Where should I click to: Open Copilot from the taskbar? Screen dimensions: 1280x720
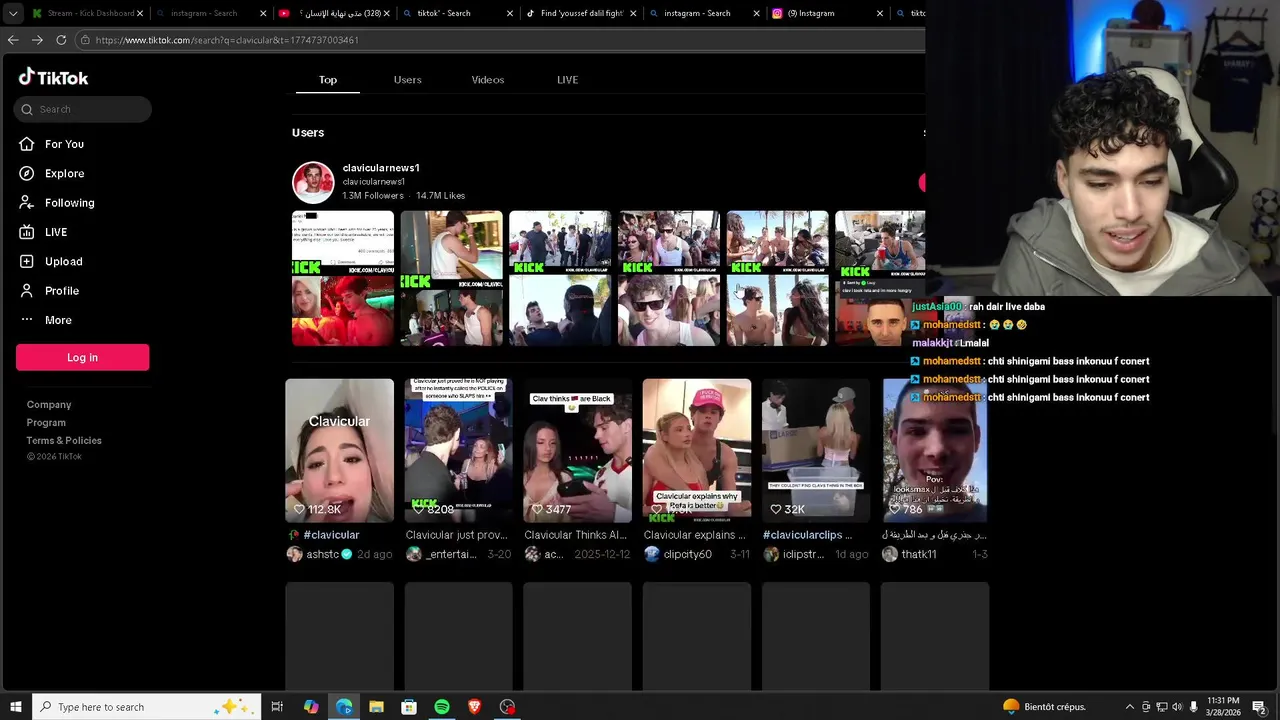tap(311, 707)
